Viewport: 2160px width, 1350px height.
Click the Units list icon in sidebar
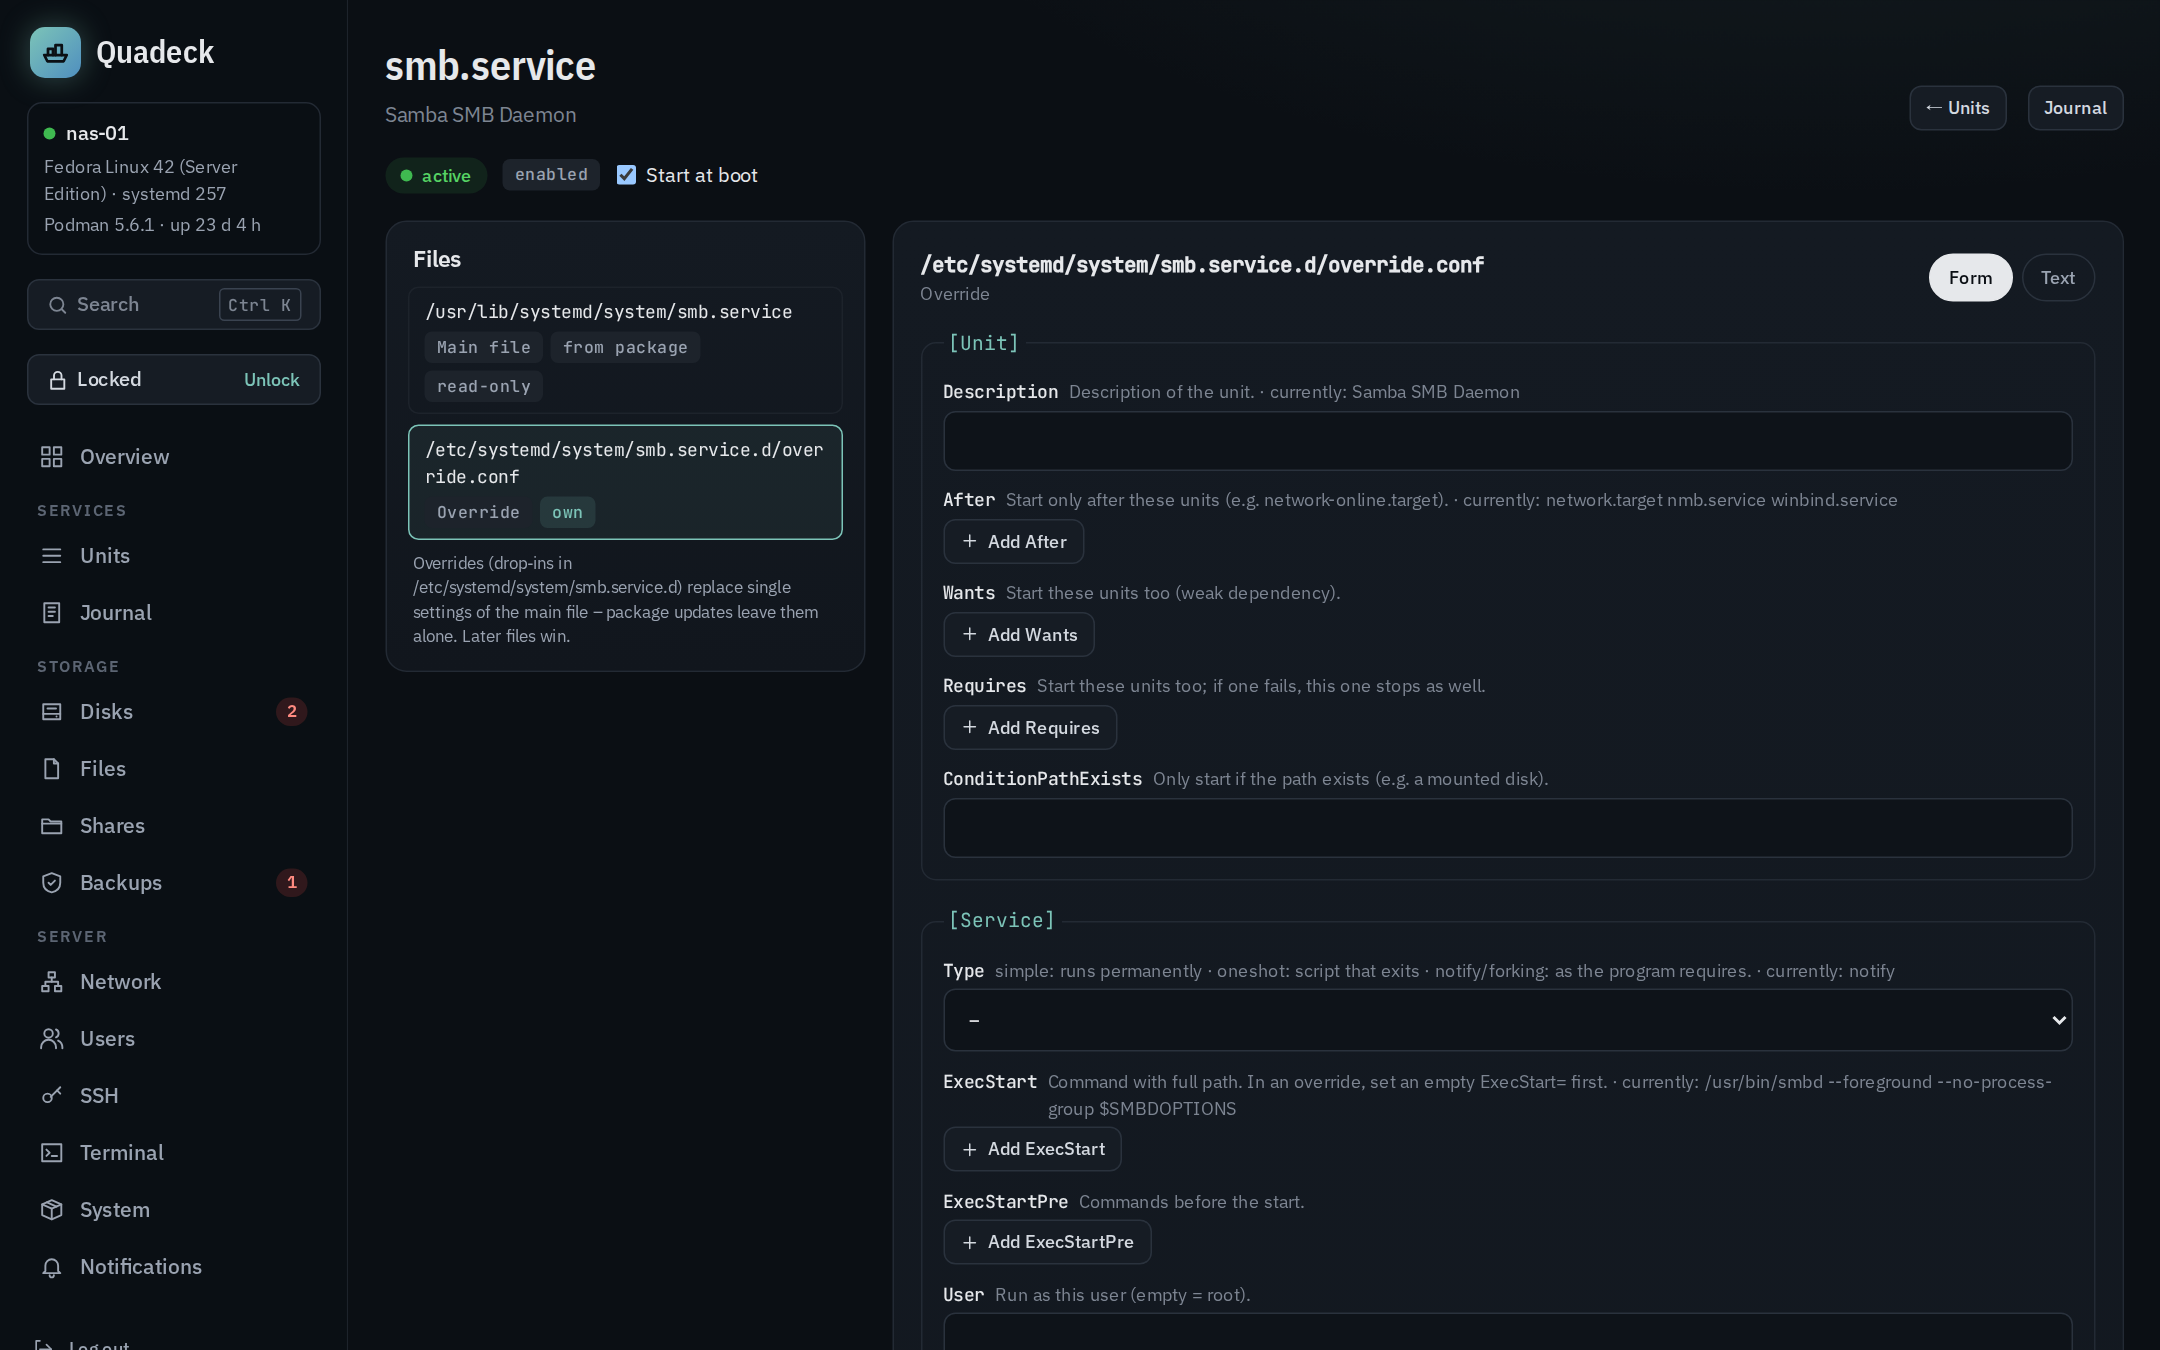click(x=52, y=556)
